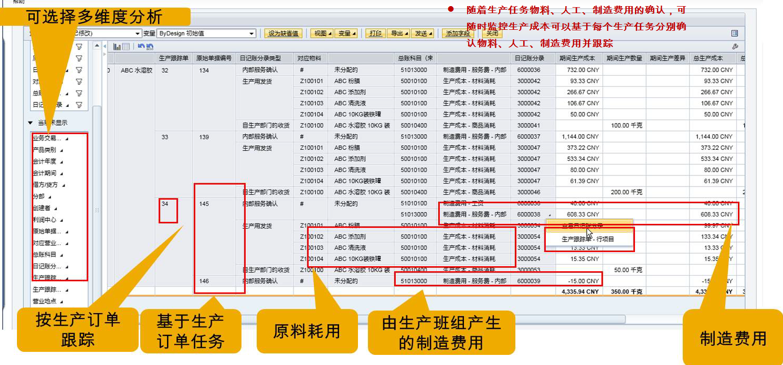Click the undo arrow icon
Viewport: 783px width, 365px height.
coord(141,46)
